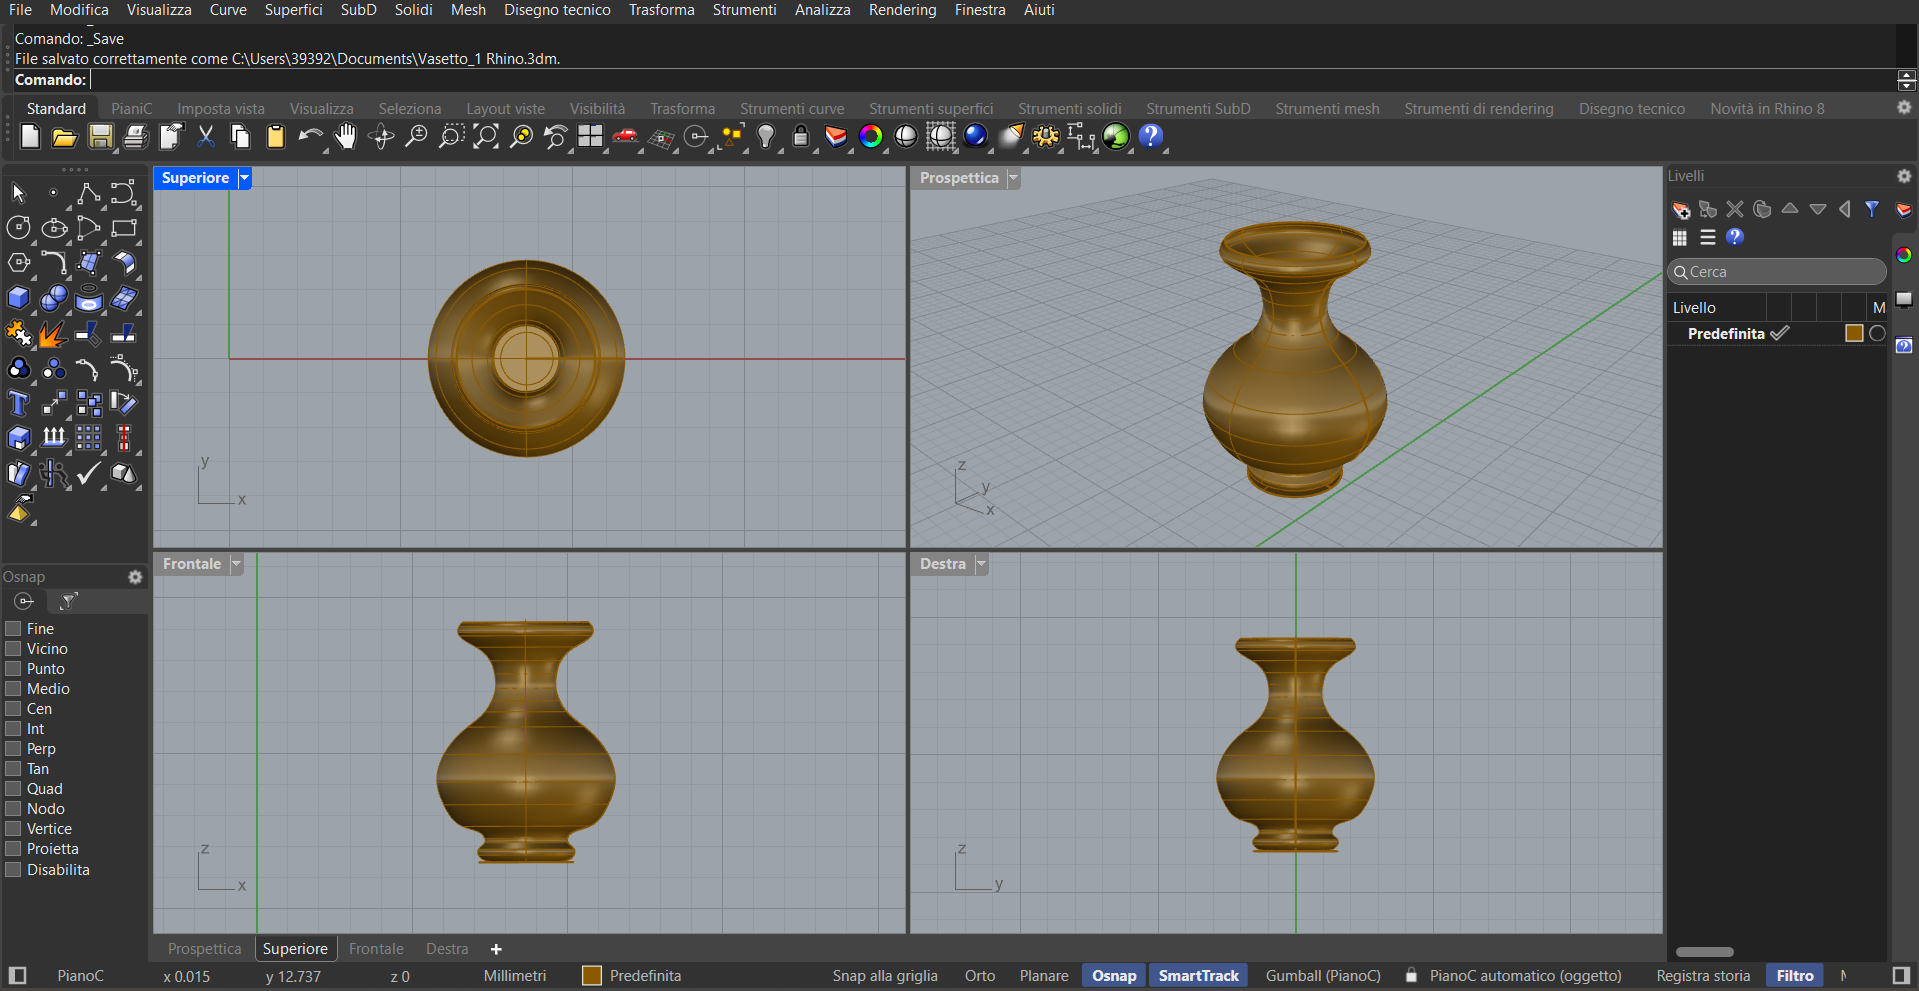The image size is (1919, 991).
Task: Open the Prospettica viewport menu arrow
Action: 1013,178
